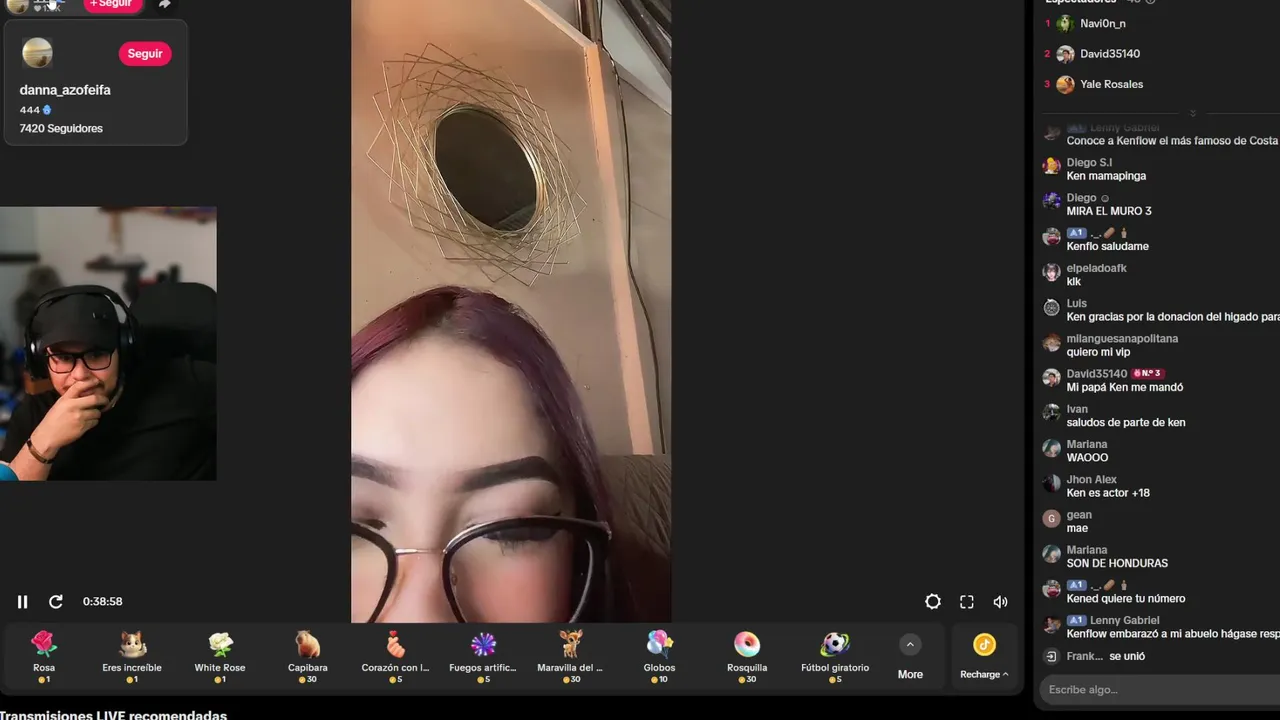Click gean's chat avatar
The width and height of the screenshot is (1280, 720).
[1051, 518]
